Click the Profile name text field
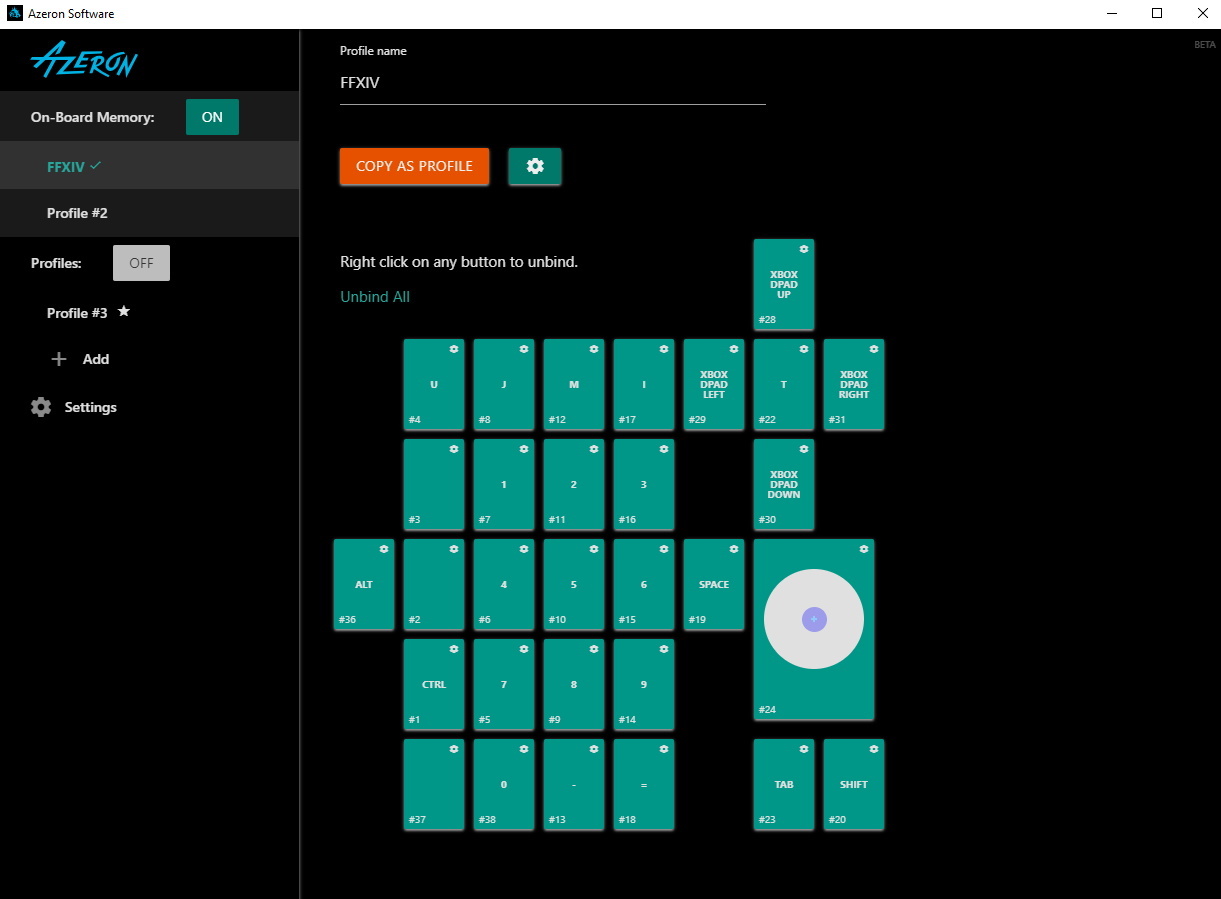Screen dimensions: 1221x899 point(552,84)
